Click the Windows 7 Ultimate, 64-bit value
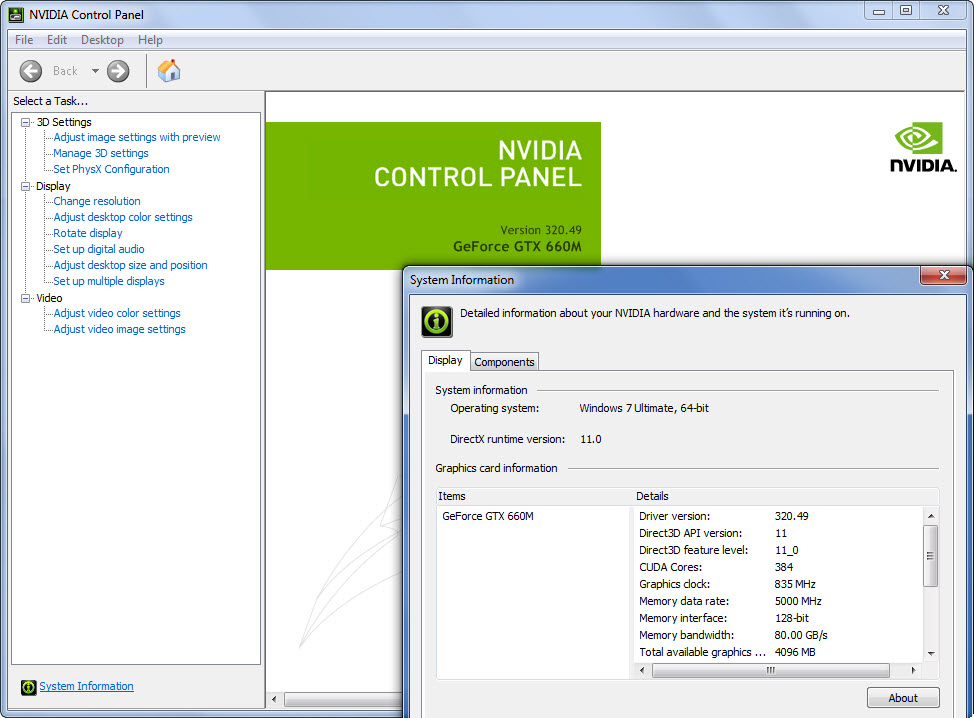The image size is (974, 718). click(644, 408)
